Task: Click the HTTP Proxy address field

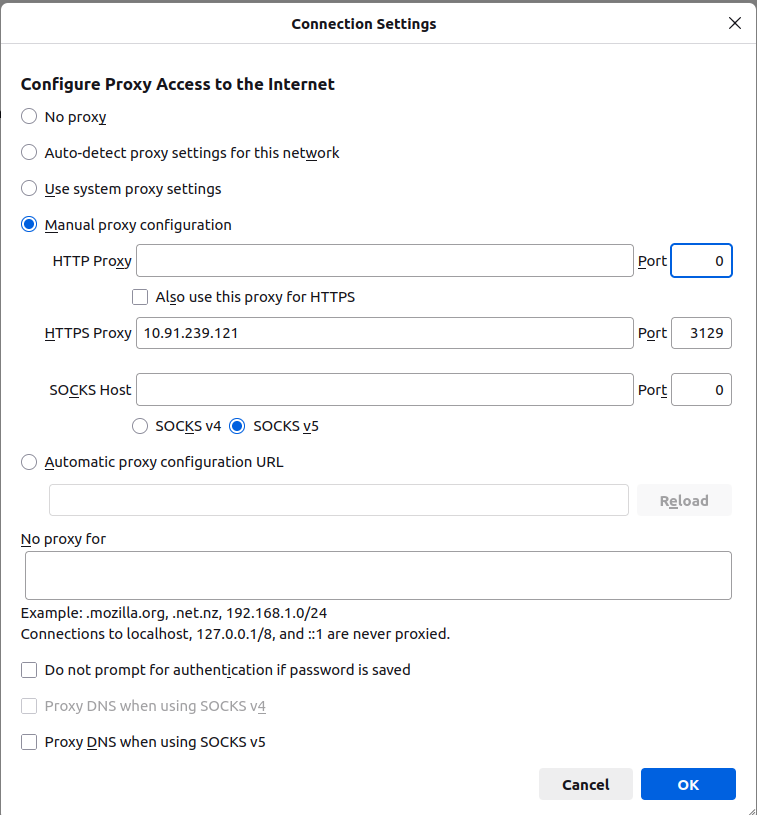Action: click(384, 261)
